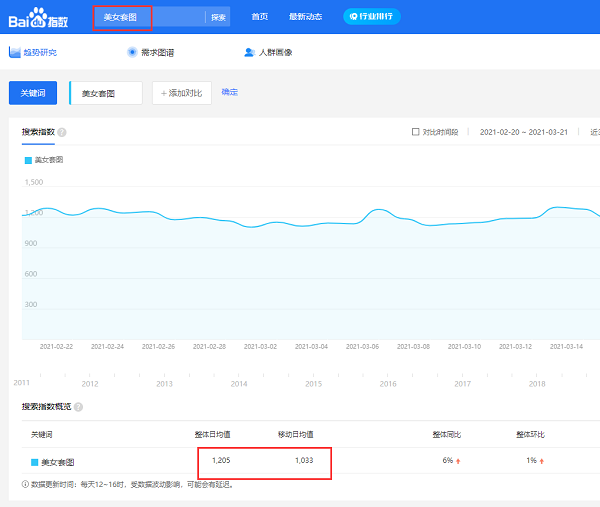Viewport: 600px width, 507px height.
Task: Click the info icon before 数据更新时间
Action: coord(25,484)
